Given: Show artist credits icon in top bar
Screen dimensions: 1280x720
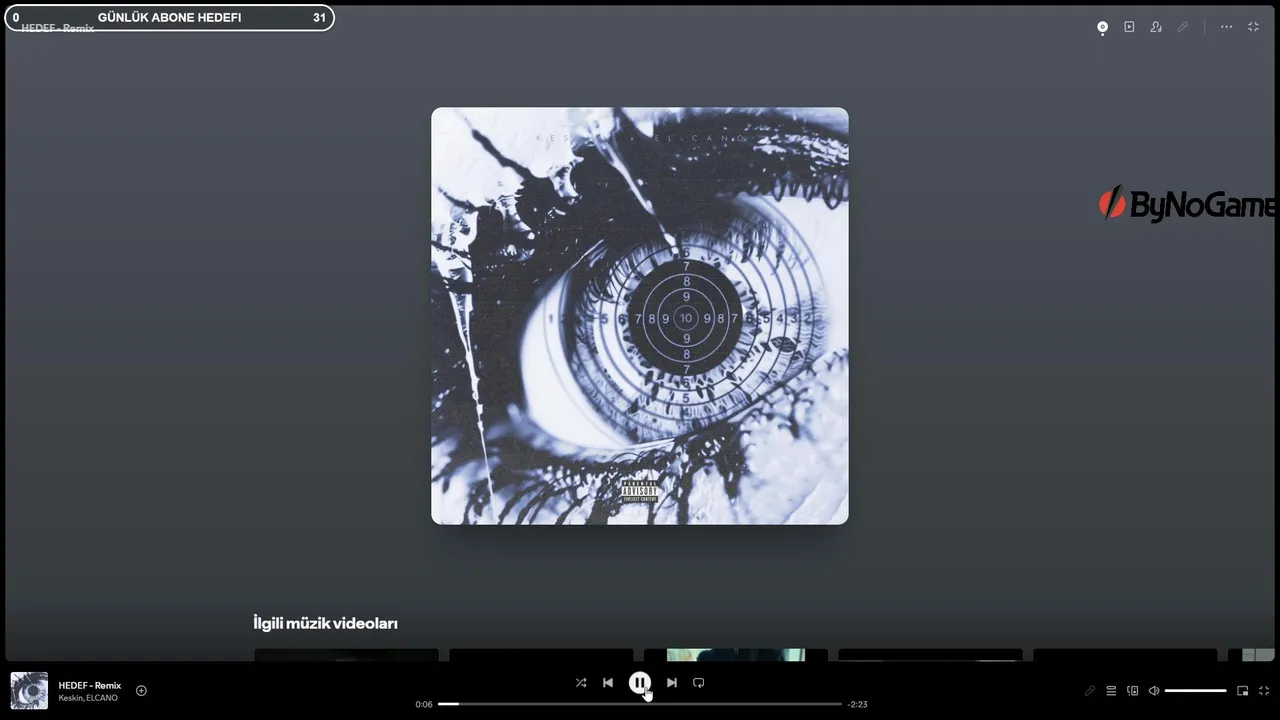Looking at the screenshot, I should pos(1156,27).
